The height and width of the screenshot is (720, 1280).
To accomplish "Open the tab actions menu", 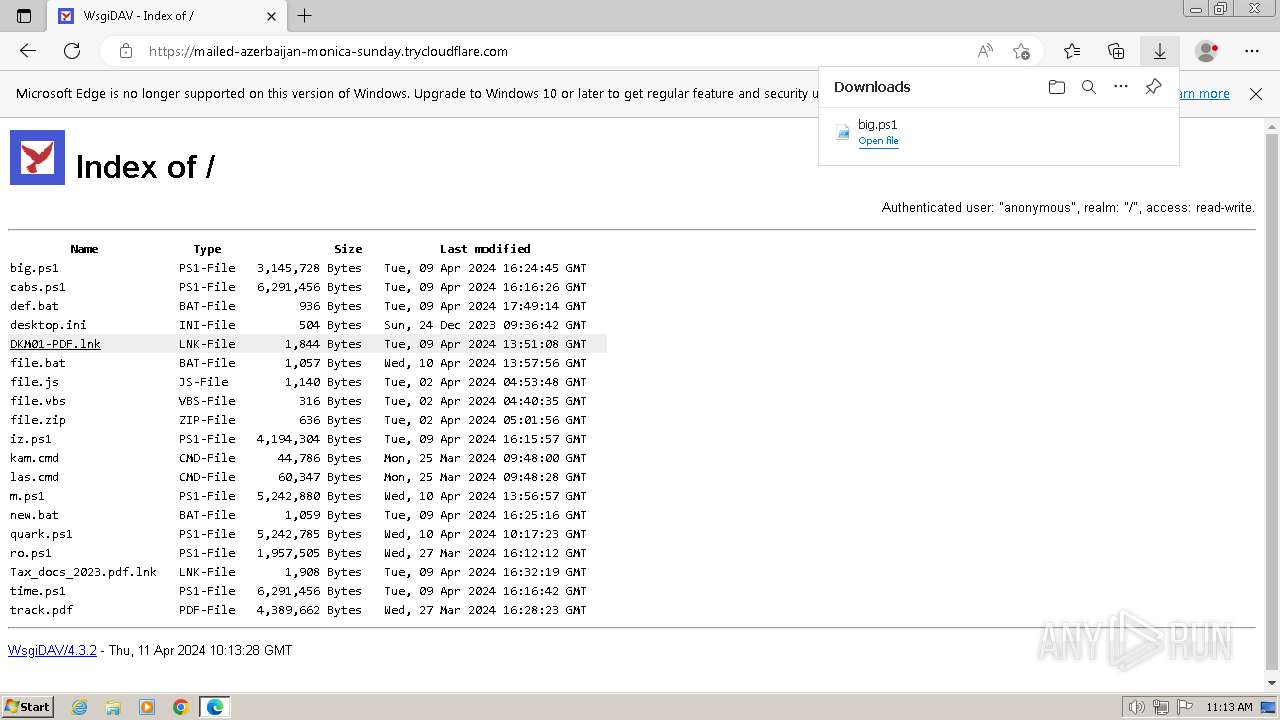I will [x=24, y=16].
